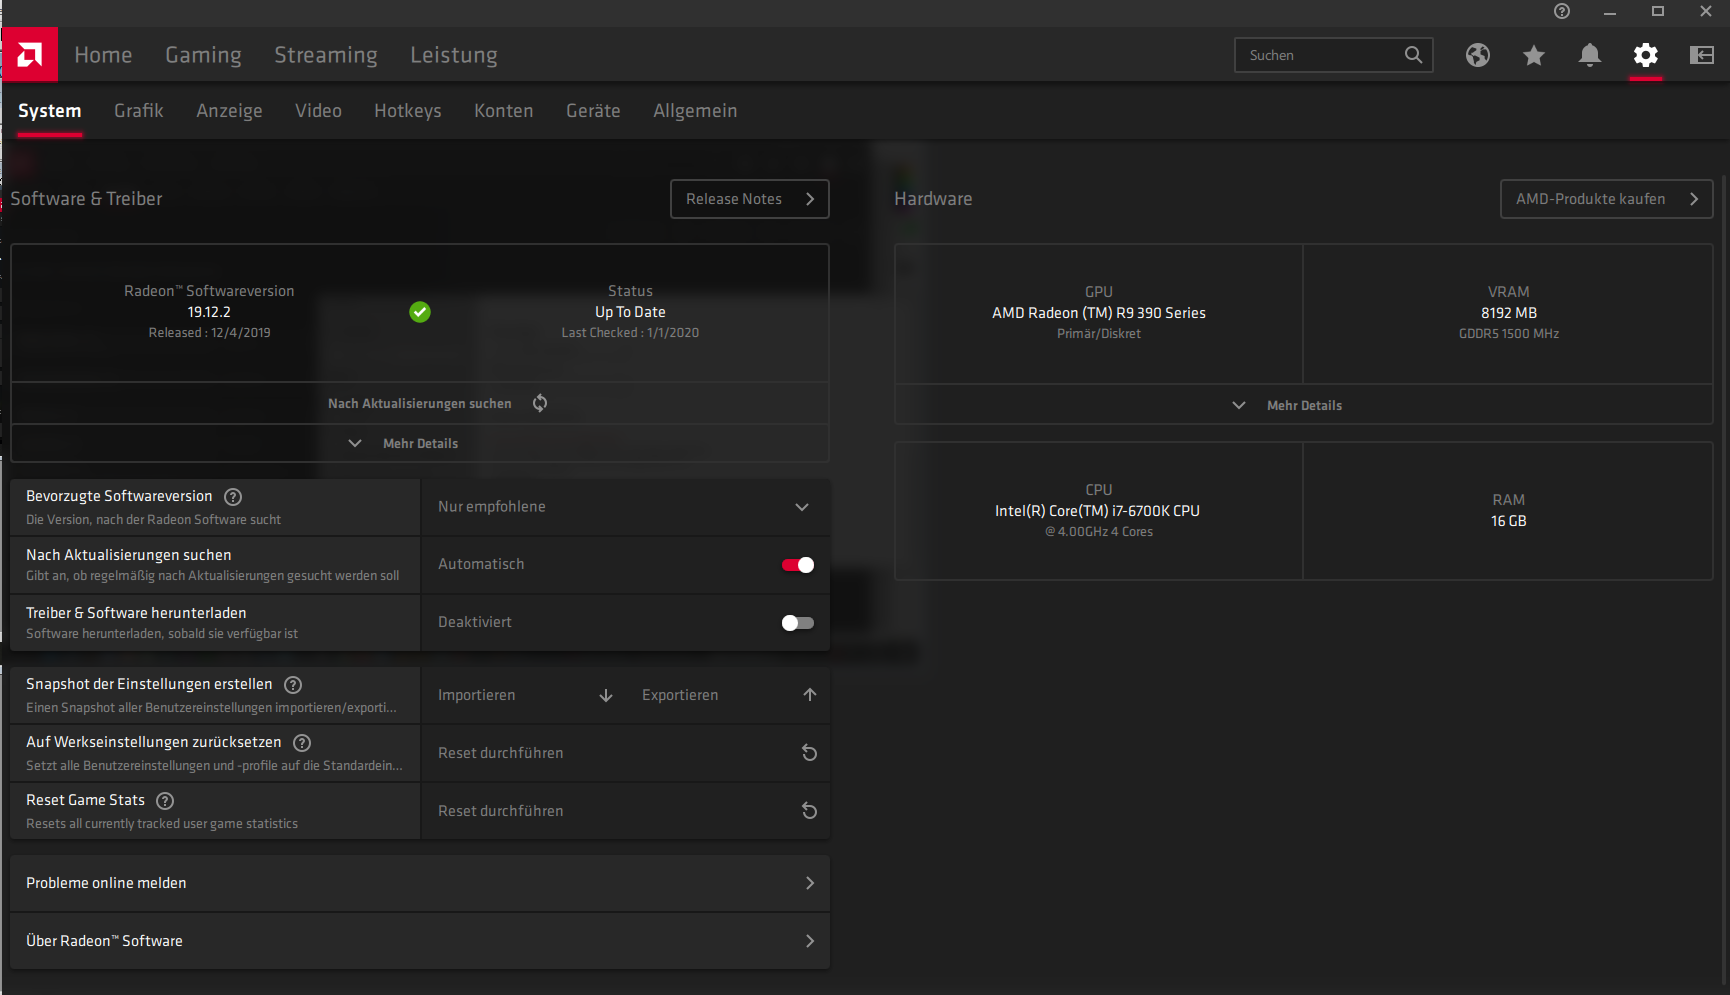Screen dimensions: 1730x995
Task: Open the Leistung tab
Action: (x=454, y=55)
